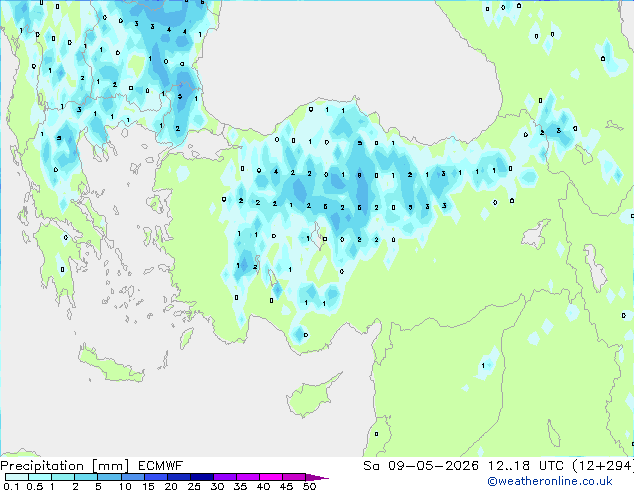Select the 5–10 mm legend color swatch
Screen dimensions: 634x490
click(x=109, y=477)
